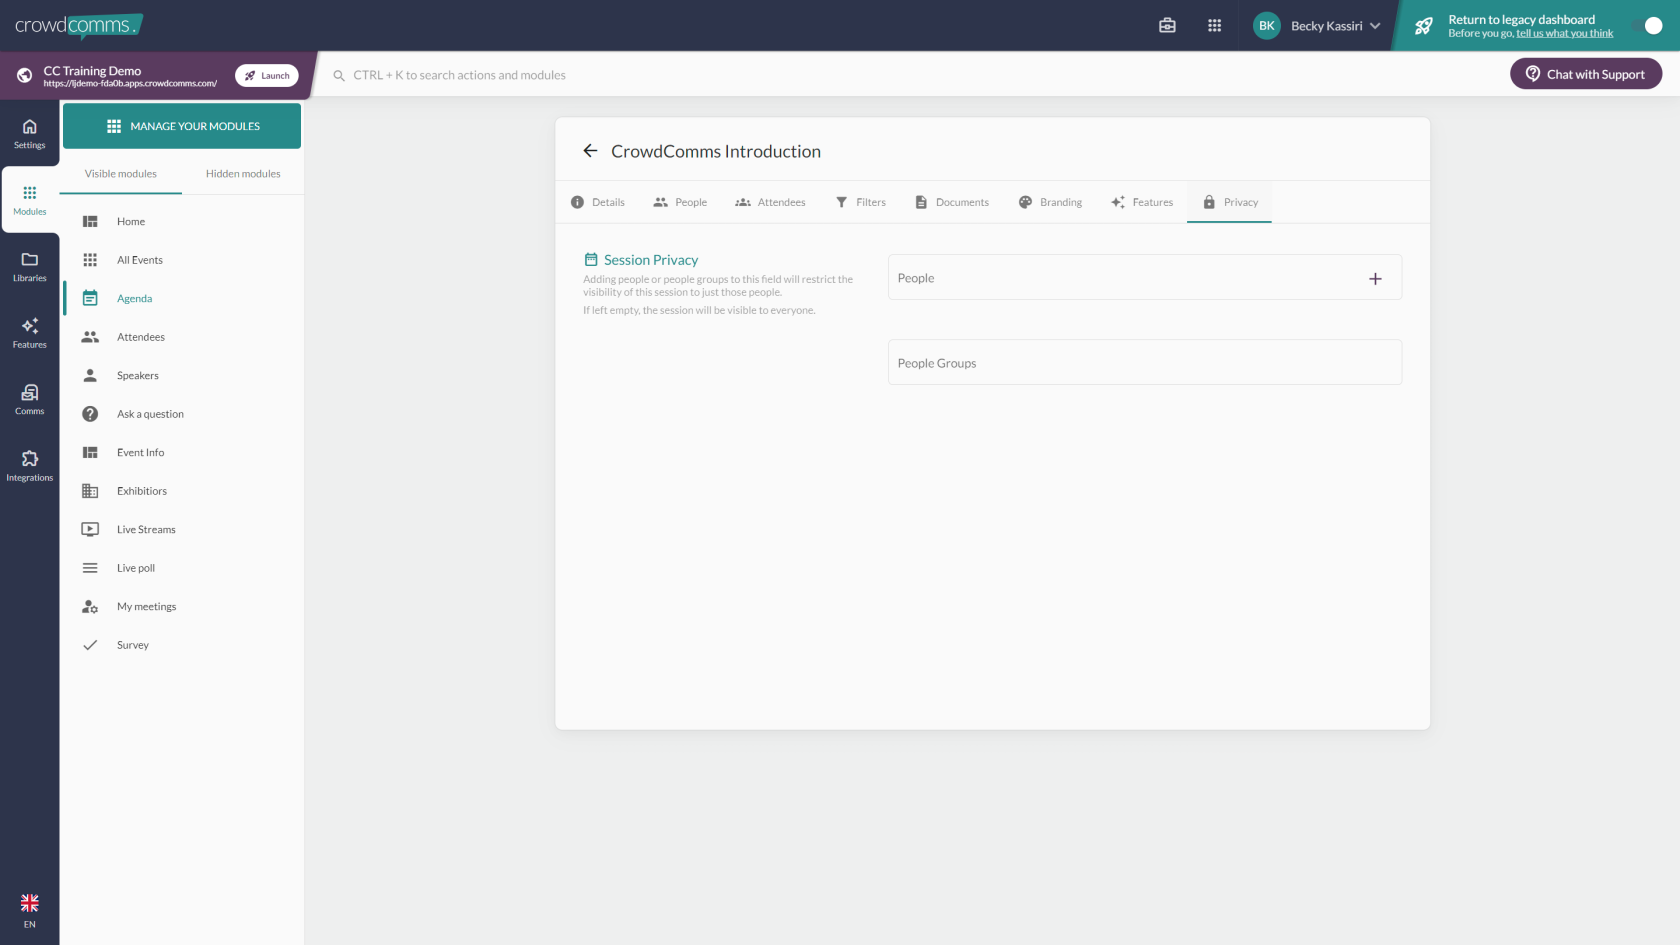The width and height of the screenshot is (1680, 945).
Task: Click the Live Streams play icon
Action: (x=90, y=530)
